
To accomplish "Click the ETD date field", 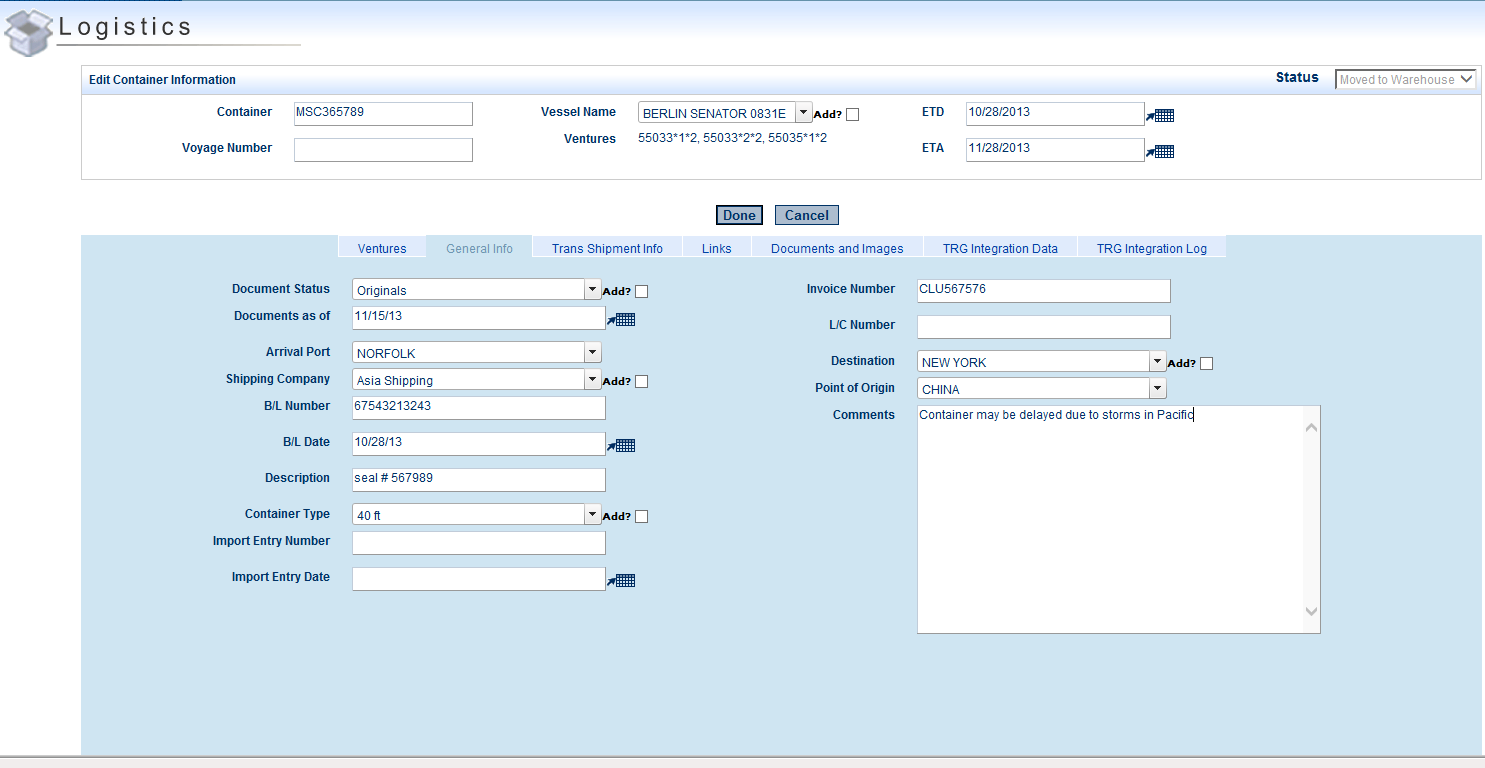I will [1055, 113].
